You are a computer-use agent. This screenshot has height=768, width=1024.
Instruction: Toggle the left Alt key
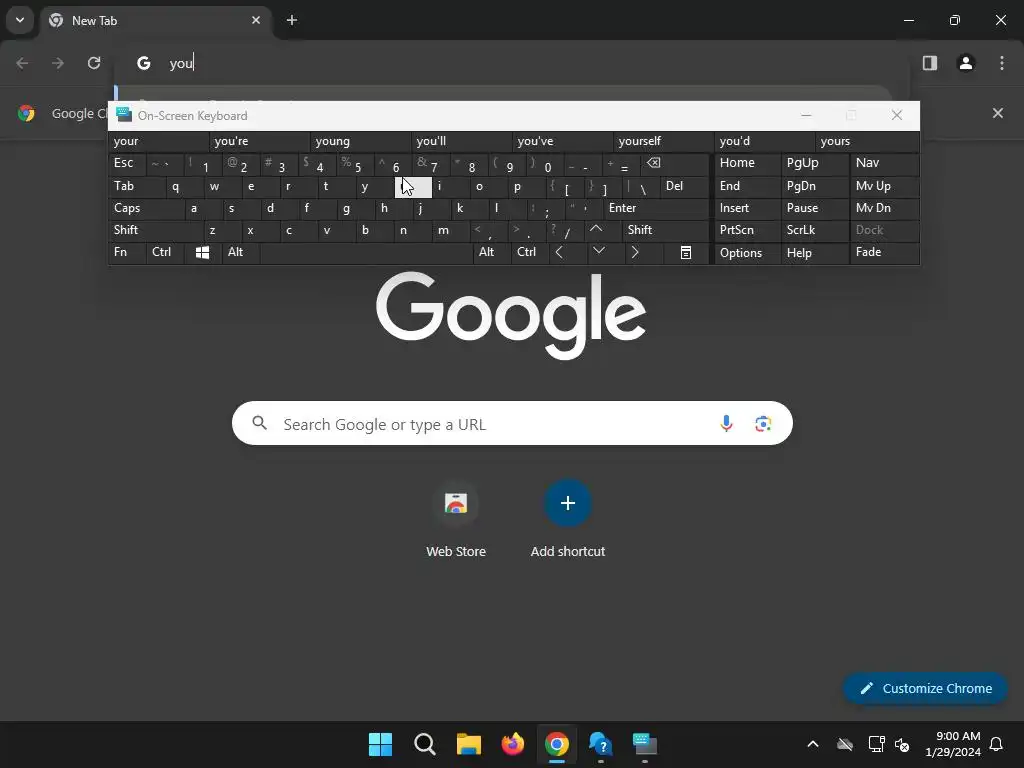pyautogui.click(x=240, y=252)
